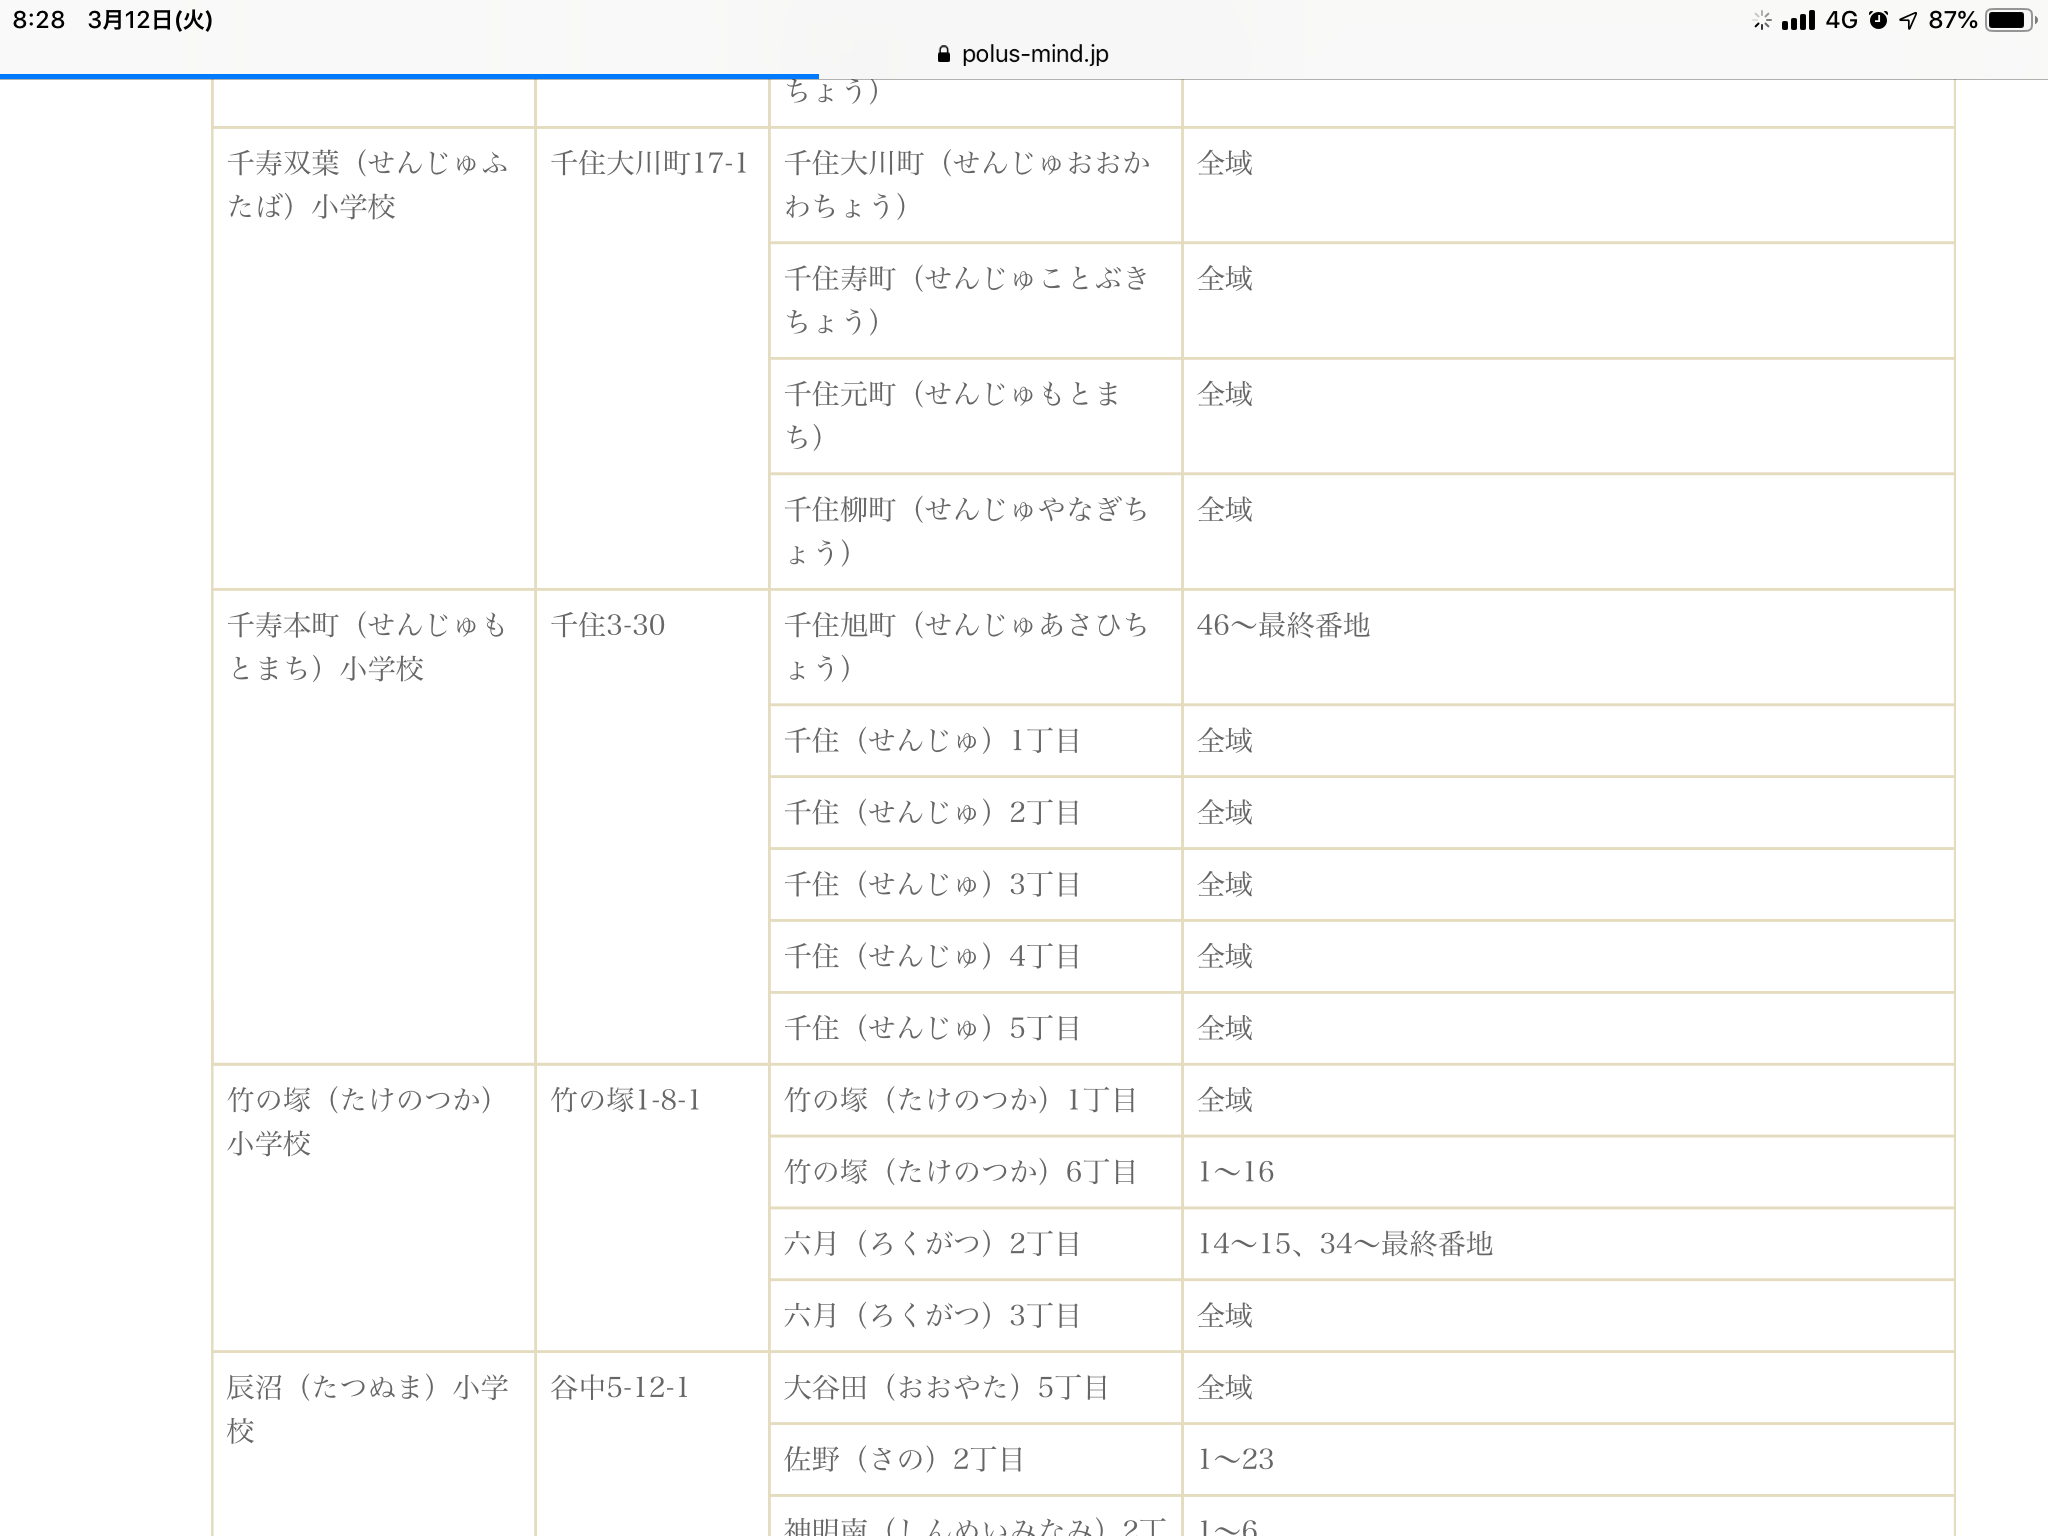The height and width of the screenshot is (1536, 2048).
Task: Tap the 46〜最終番地 range cell
Action: 1283,625
